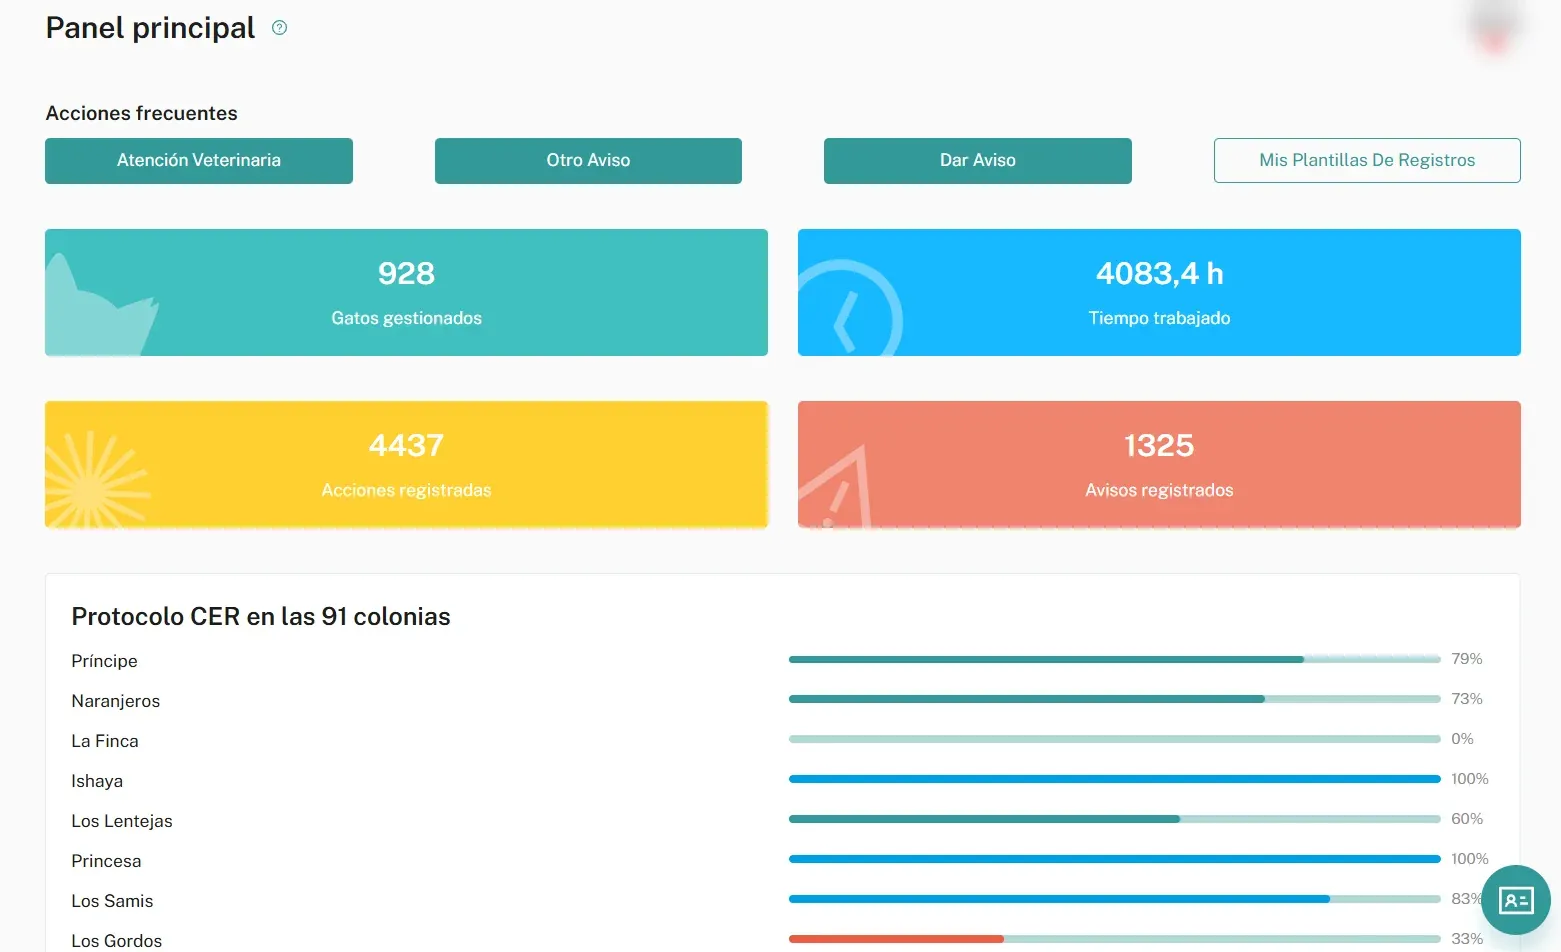Select the Los Lentejas colony name
The width and height of the screenshot is (1561, 952).
tap(122, 821)
